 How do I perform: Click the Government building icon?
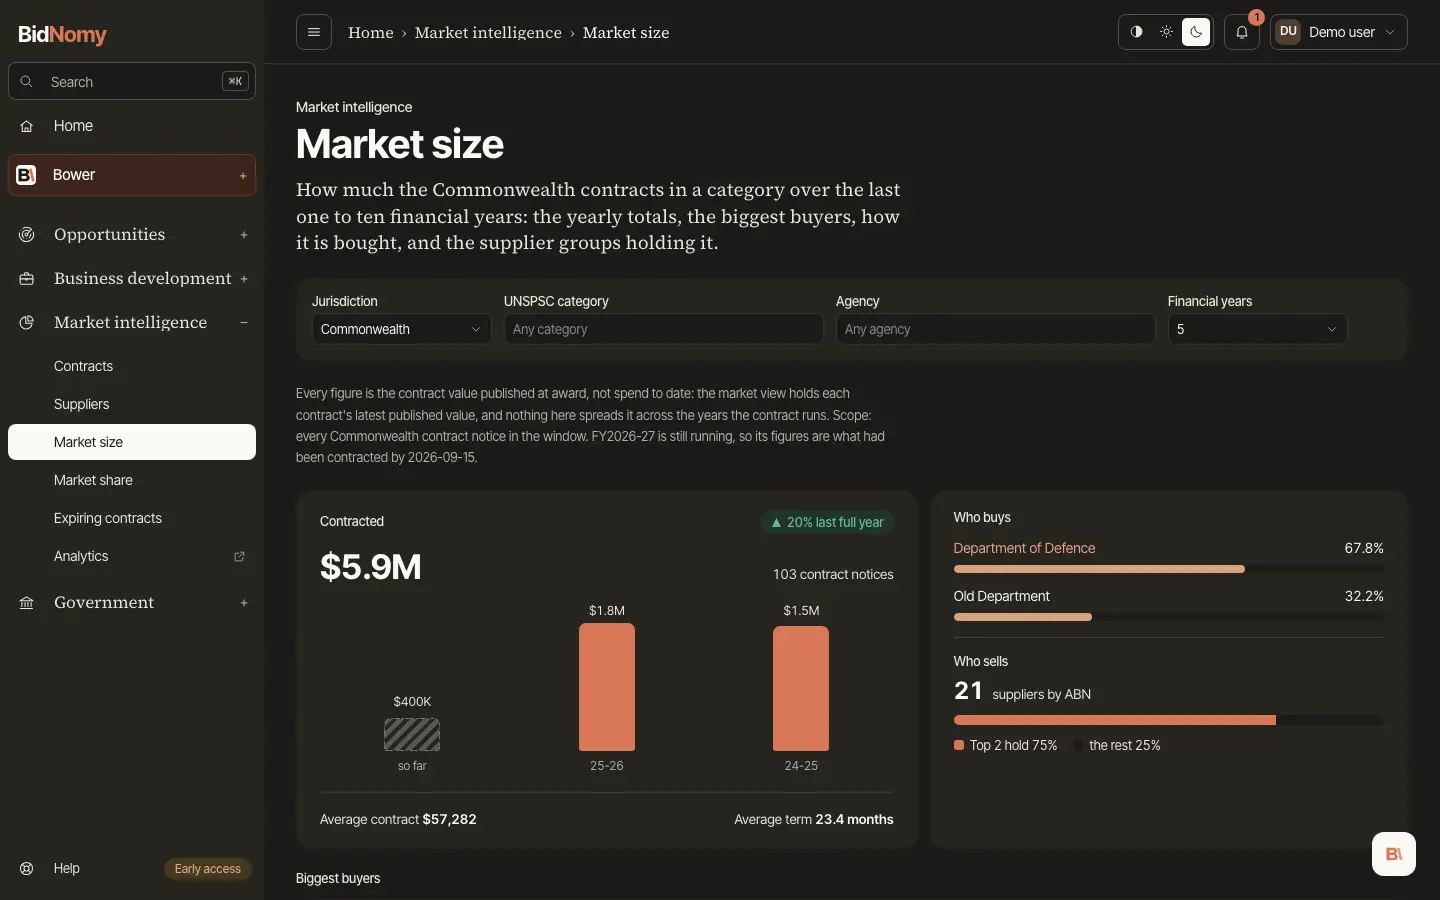coord(27,602)
